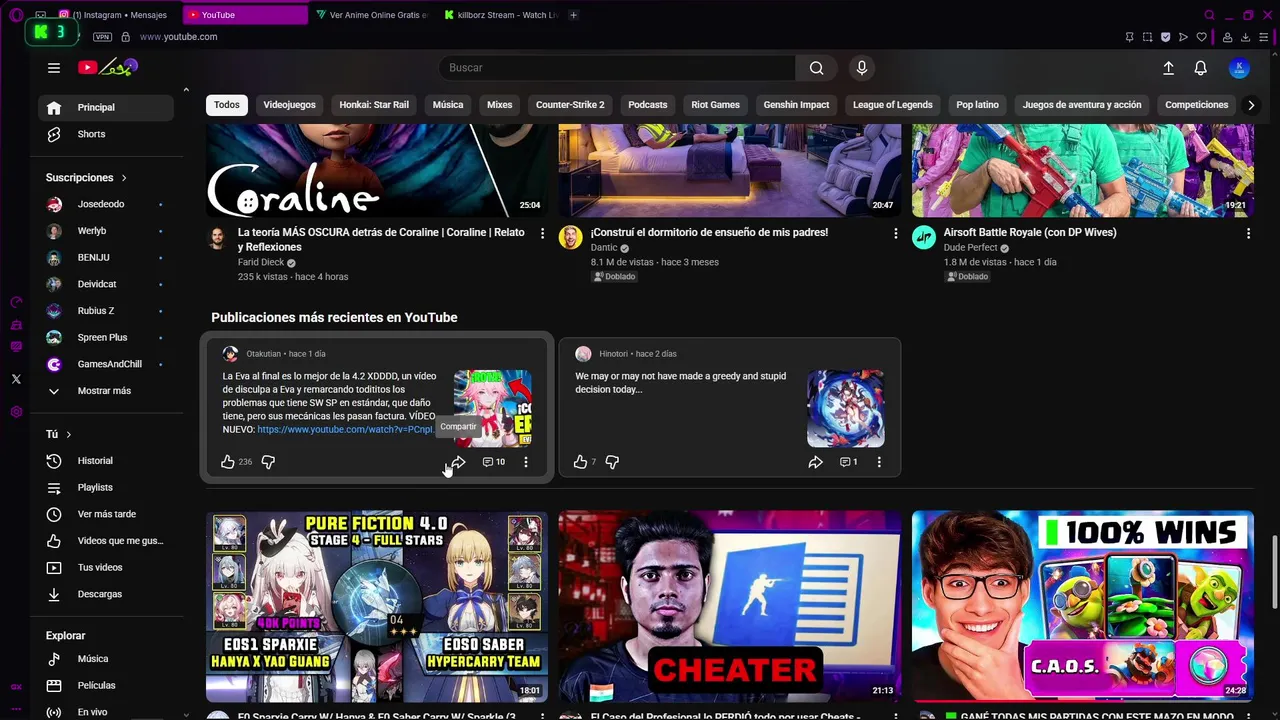The height and width of the screenshot is (720, 1280).
Task: Open options for Airsoft Battle Royale video
Action: 1248,233
